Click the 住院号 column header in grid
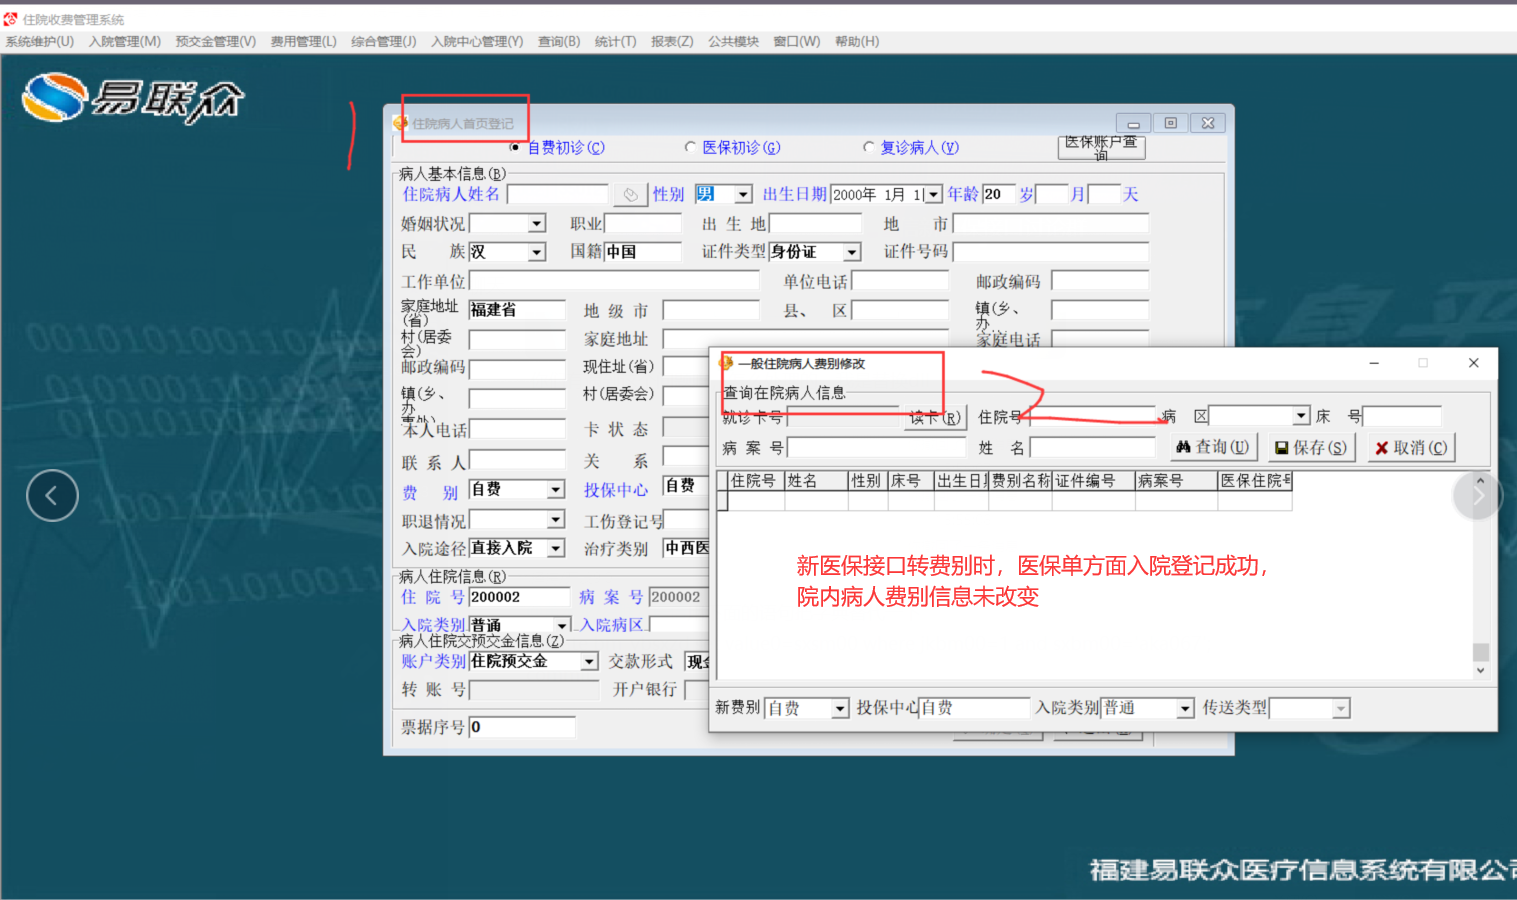The height and width of the screenshot is (900, 1517). click(756, 481)
